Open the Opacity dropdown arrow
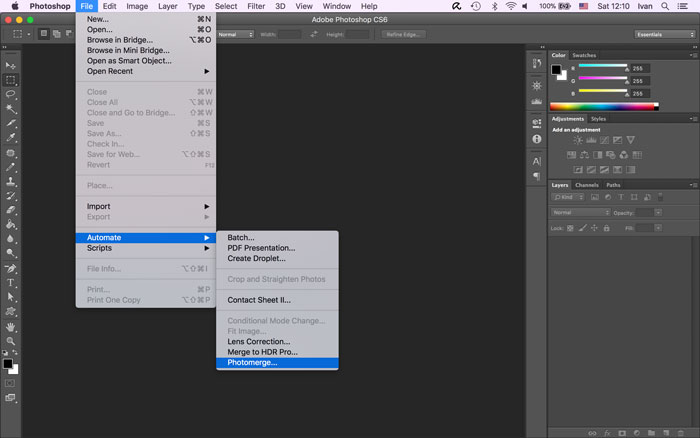 [x=658, y=213]
